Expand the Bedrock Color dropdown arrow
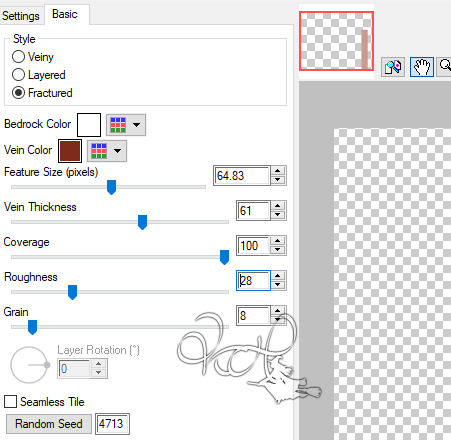This screenshot has height=440, width=451. pos(136,125)
